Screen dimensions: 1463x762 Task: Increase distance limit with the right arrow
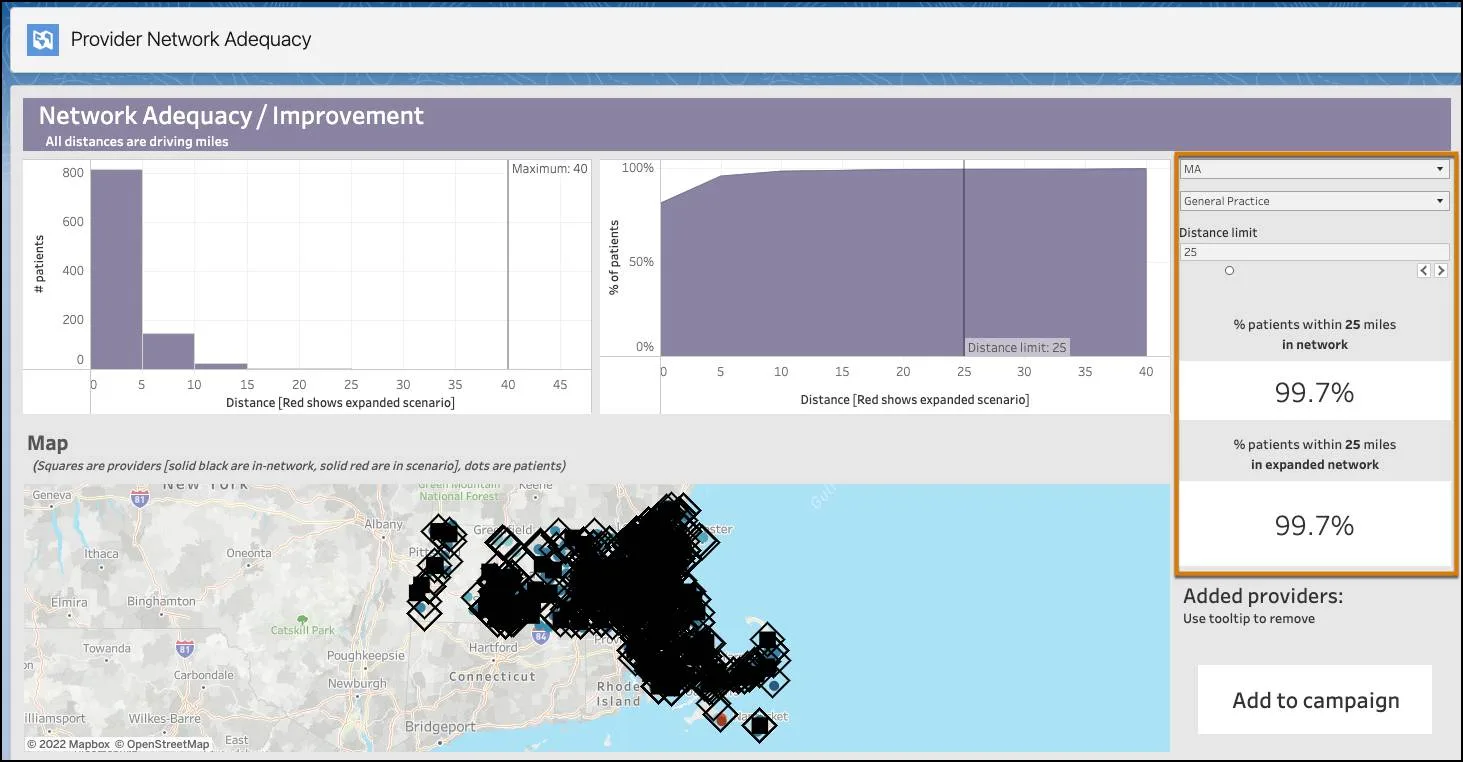click(1441, 271)
